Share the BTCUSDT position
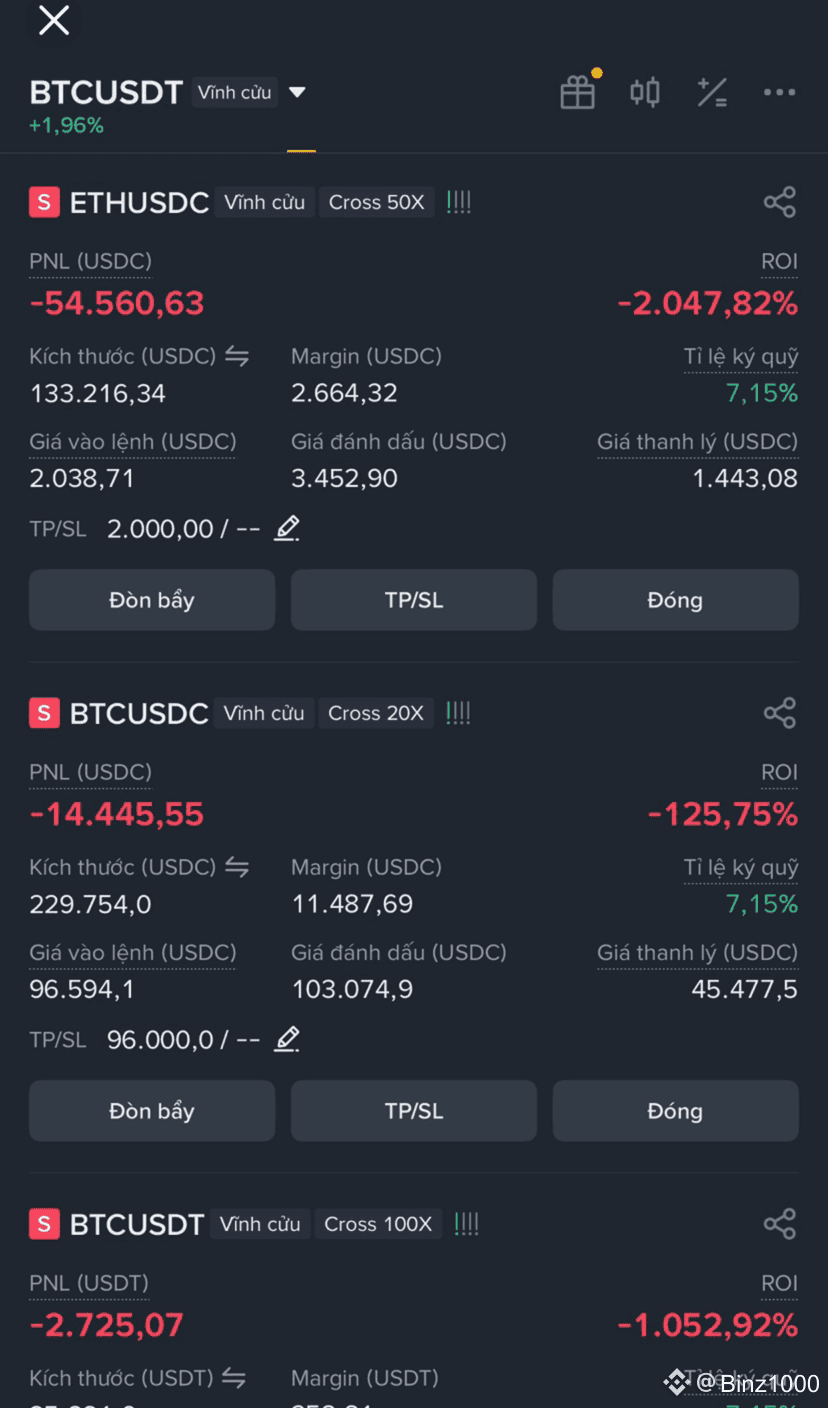Viewport: 828px width, 1408px height. pos(779,1224)
